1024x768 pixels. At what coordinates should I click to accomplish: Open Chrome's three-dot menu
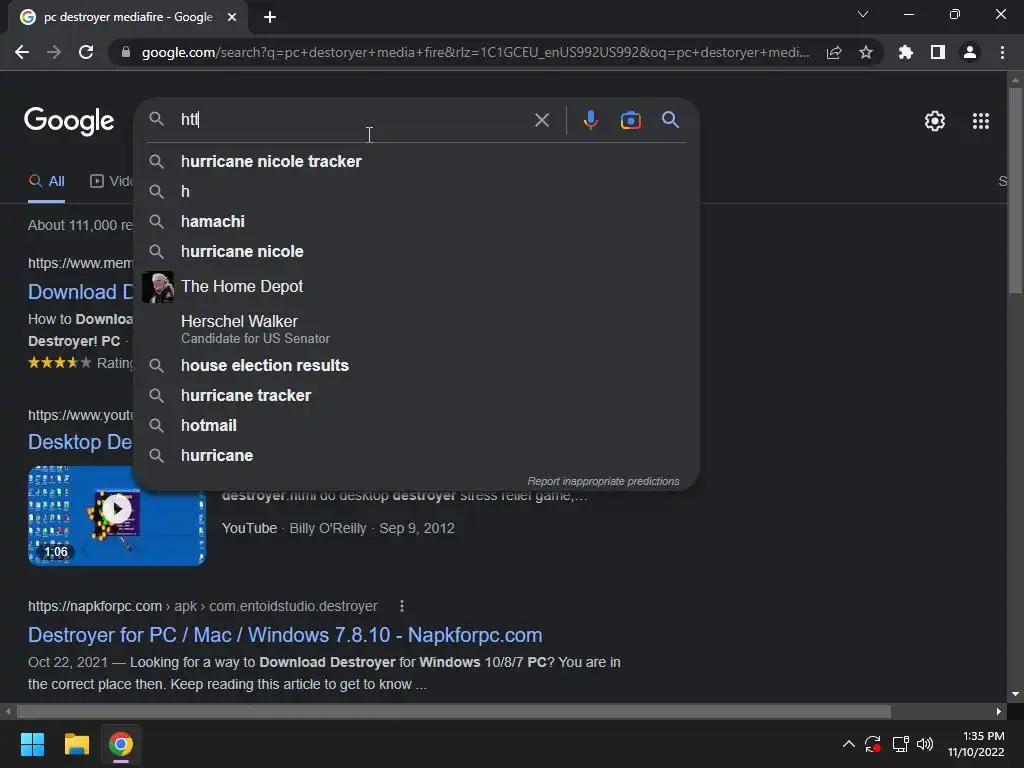coord(1002,52)
